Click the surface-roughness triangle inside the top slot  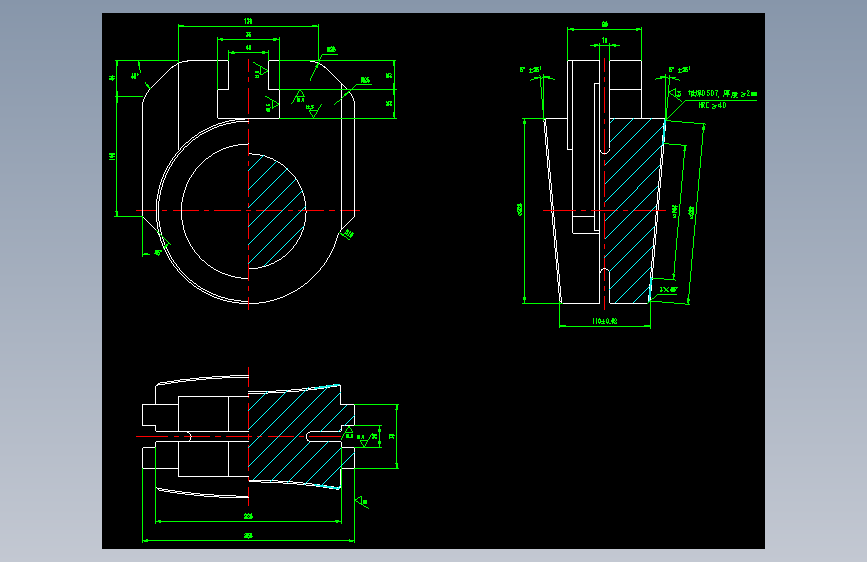[260, 70]
